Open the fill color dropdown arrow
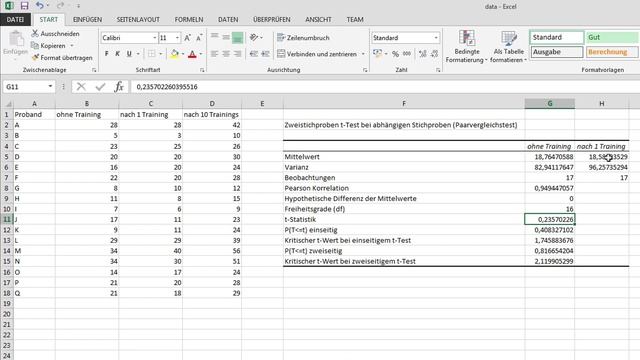The height and width of the screenshot is (360, 640). [x=182, y=54]
